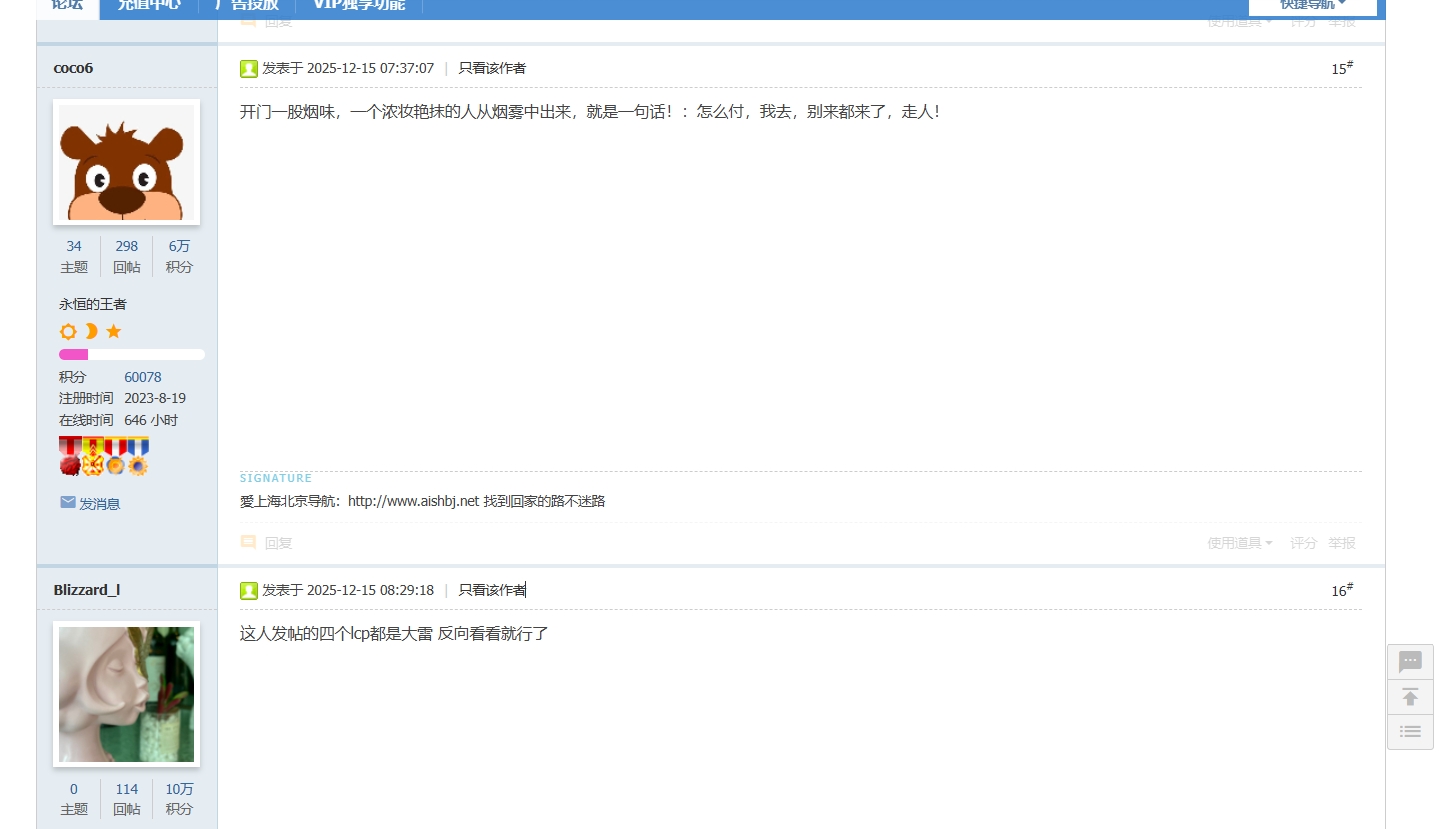Click Blizzard_l's avatar thumbnail
The image size is (1456, 829).
(126, 694)
